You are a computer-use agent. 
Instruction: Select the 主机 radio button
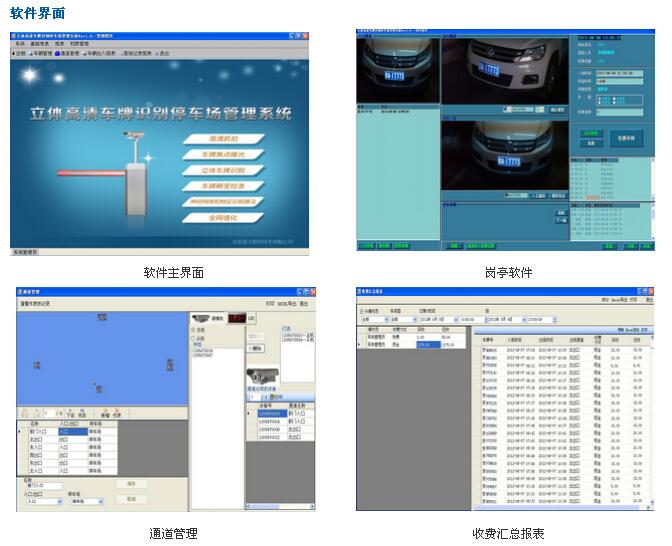(194, 329)
